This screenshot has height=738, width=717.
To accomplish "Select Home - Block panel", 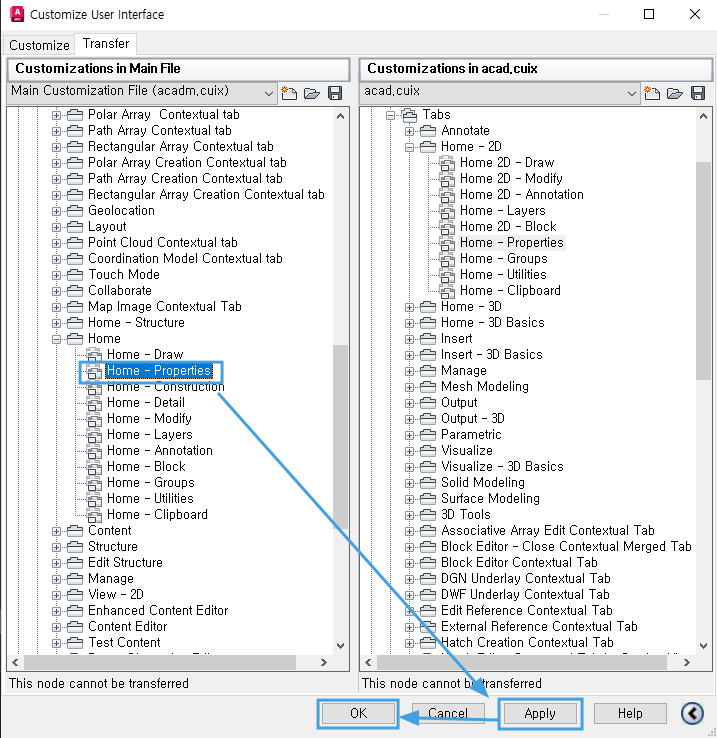I will 146,466.
